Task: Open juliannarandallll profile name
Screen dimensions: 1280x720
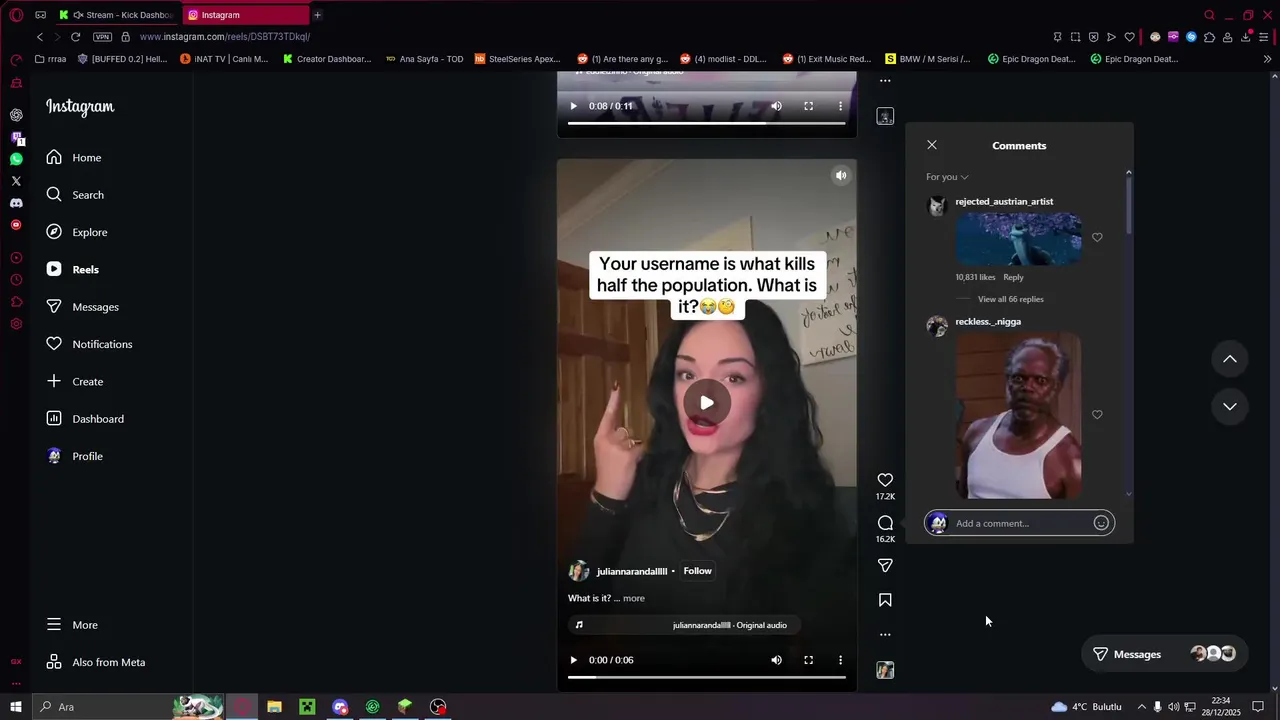Action: [632, 571]
